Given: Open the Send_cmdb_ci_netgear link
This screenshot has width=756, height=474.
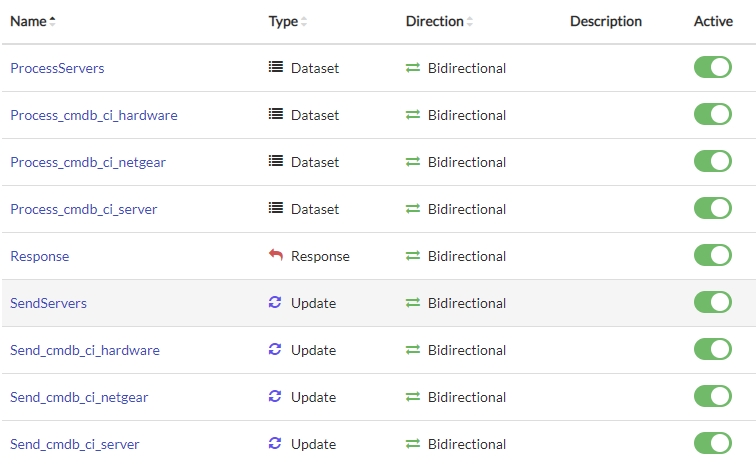Looking at the screenshot, I should pos(79,397).
